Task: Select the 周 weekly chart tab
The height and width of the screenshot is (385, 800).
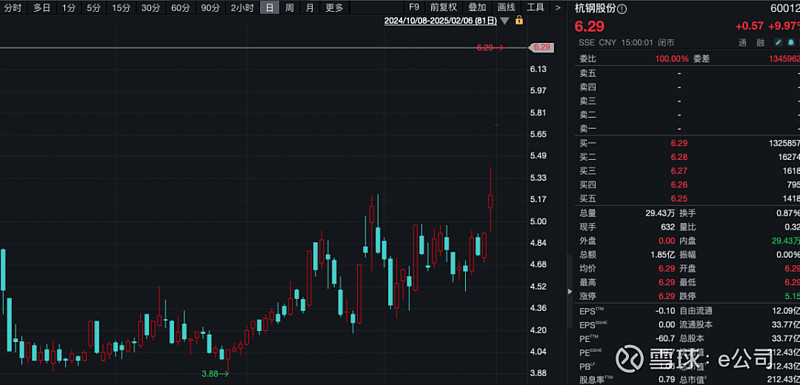Action: (289, 8)
